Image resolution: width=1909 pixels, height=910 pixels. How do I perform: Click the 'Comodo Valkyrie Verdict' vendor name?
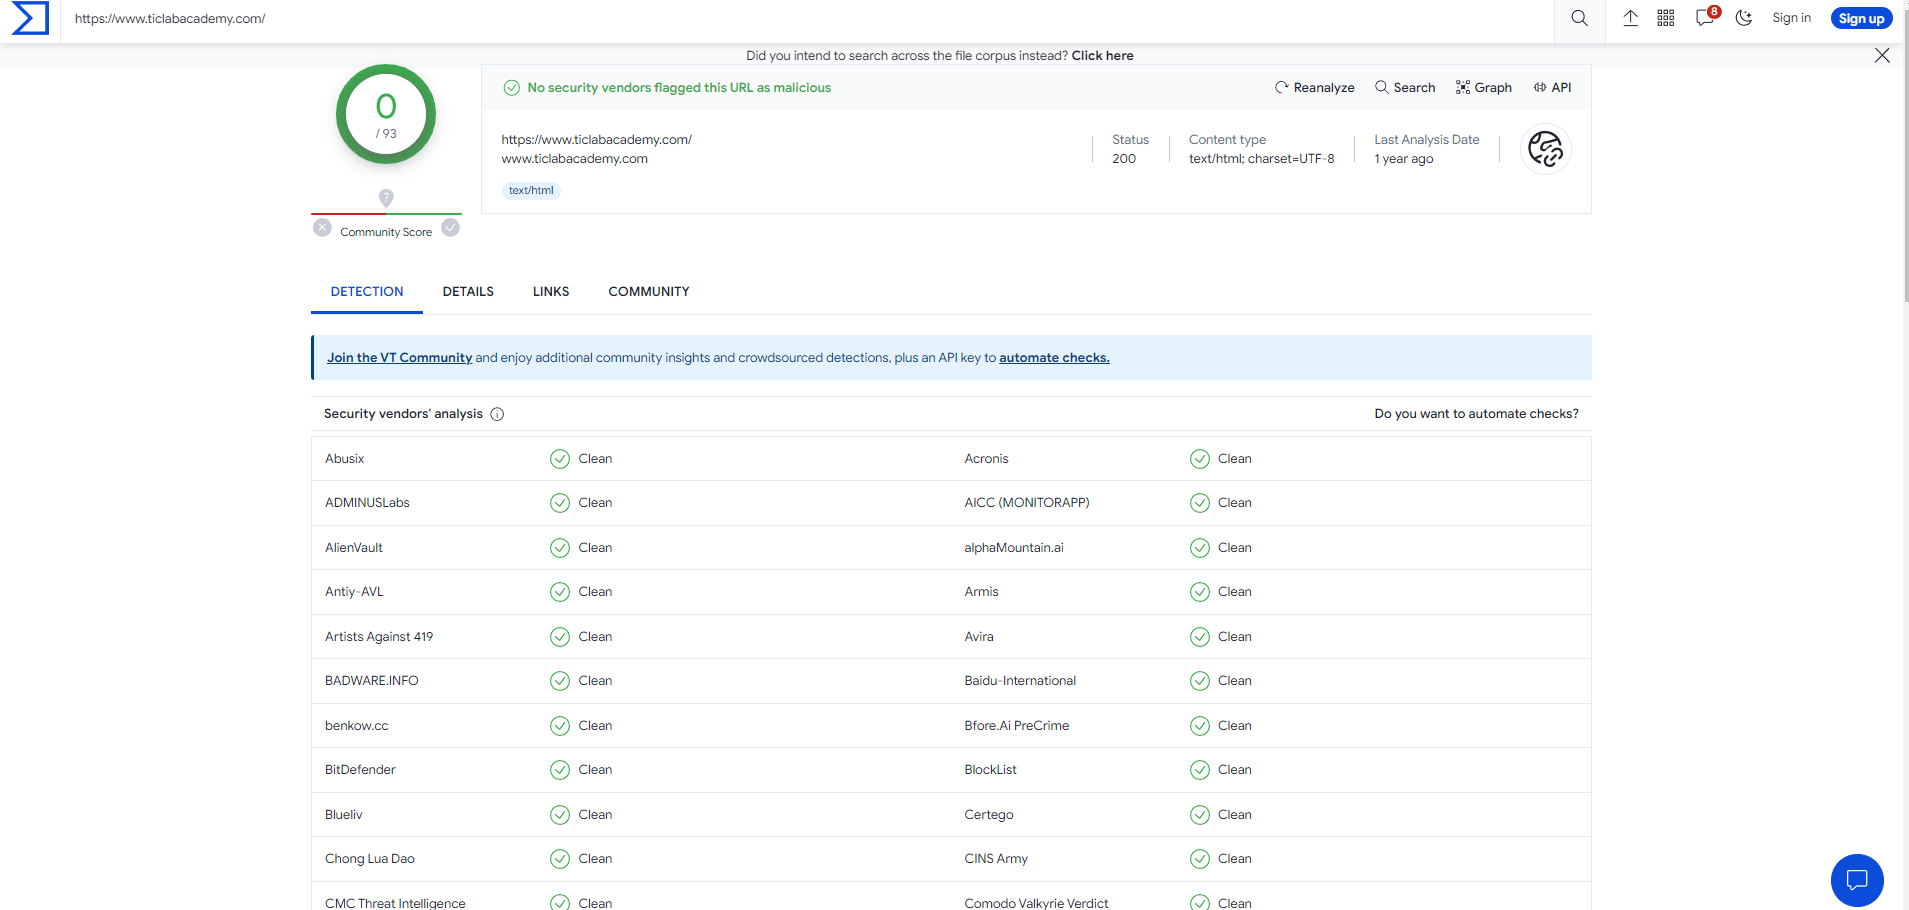1036,903
